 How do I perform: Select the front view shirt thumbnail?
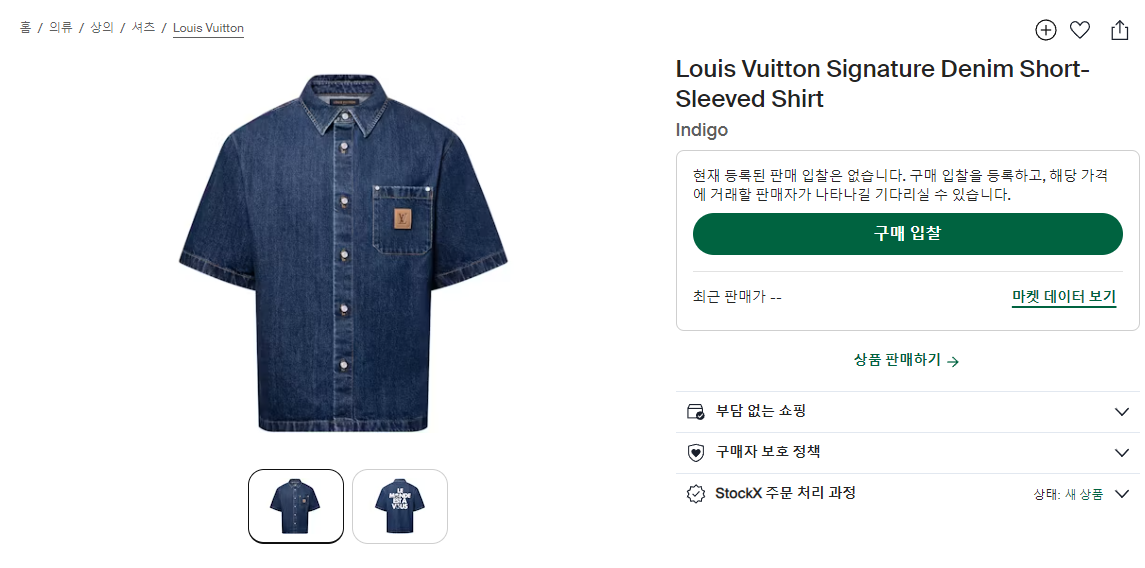(296, 506)
